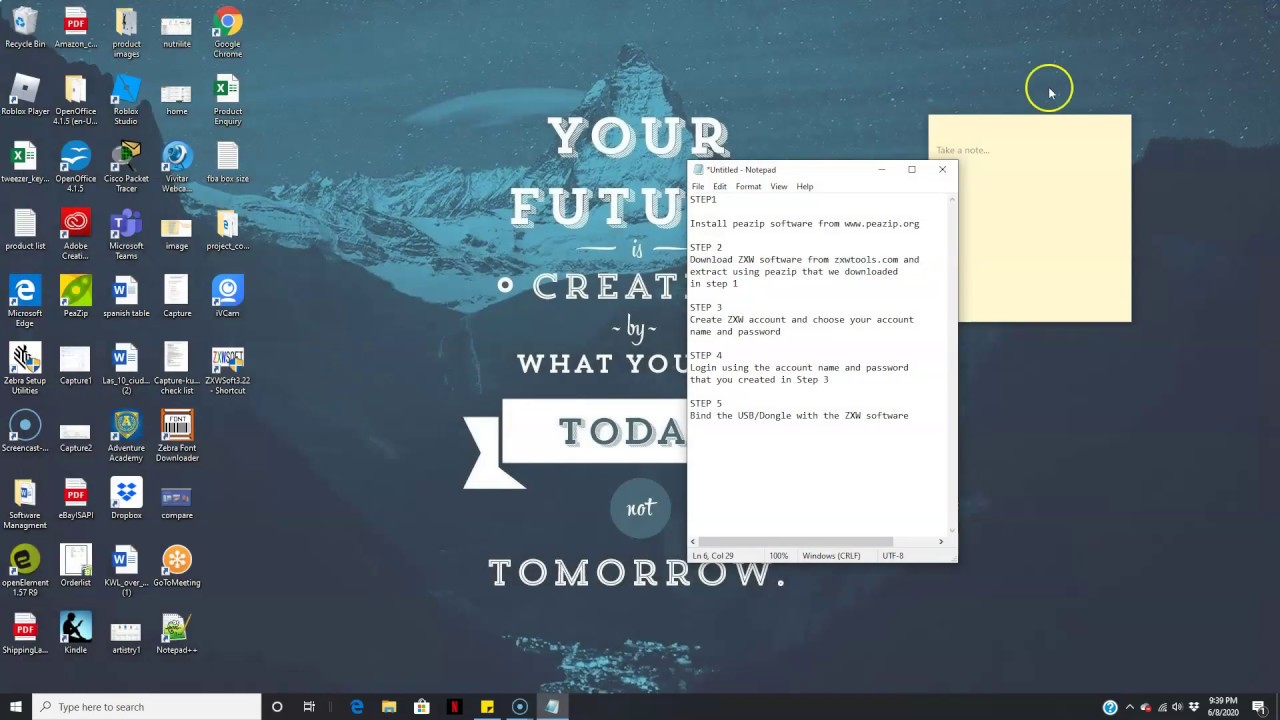This screenshot has width=1280, height=720.
Task: Select the Roblox Studio desktop icon
Action: coord(126,99)
